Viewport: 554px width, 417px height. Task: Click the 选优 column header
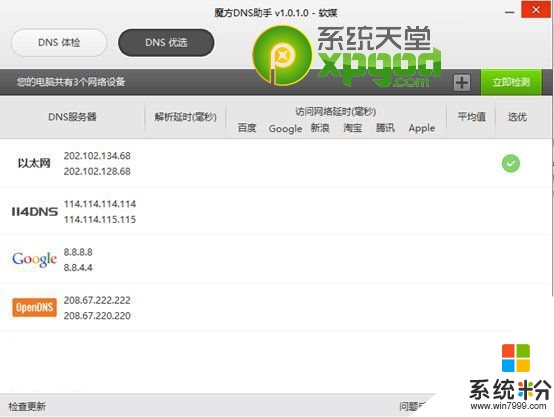(517, 117)
